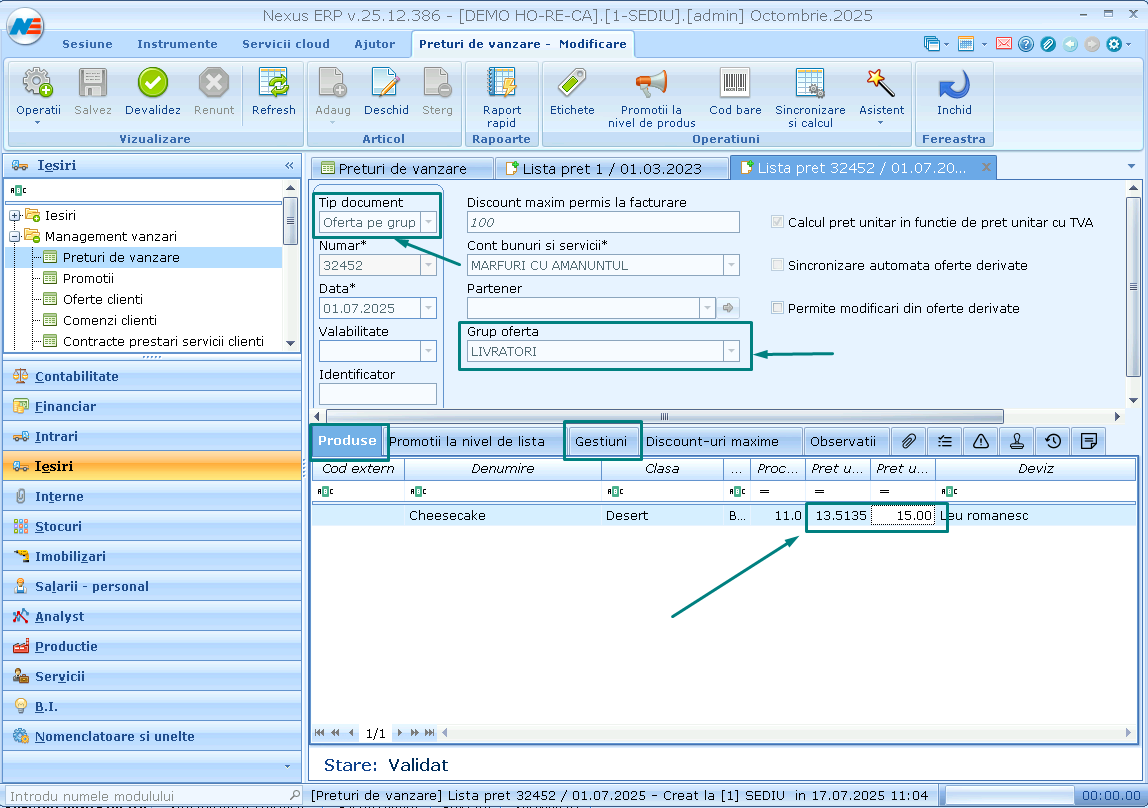Toggle Sincronizare automata oferte derivate checkbox
Screen dimensions: 1148x808
pos(778,266)
